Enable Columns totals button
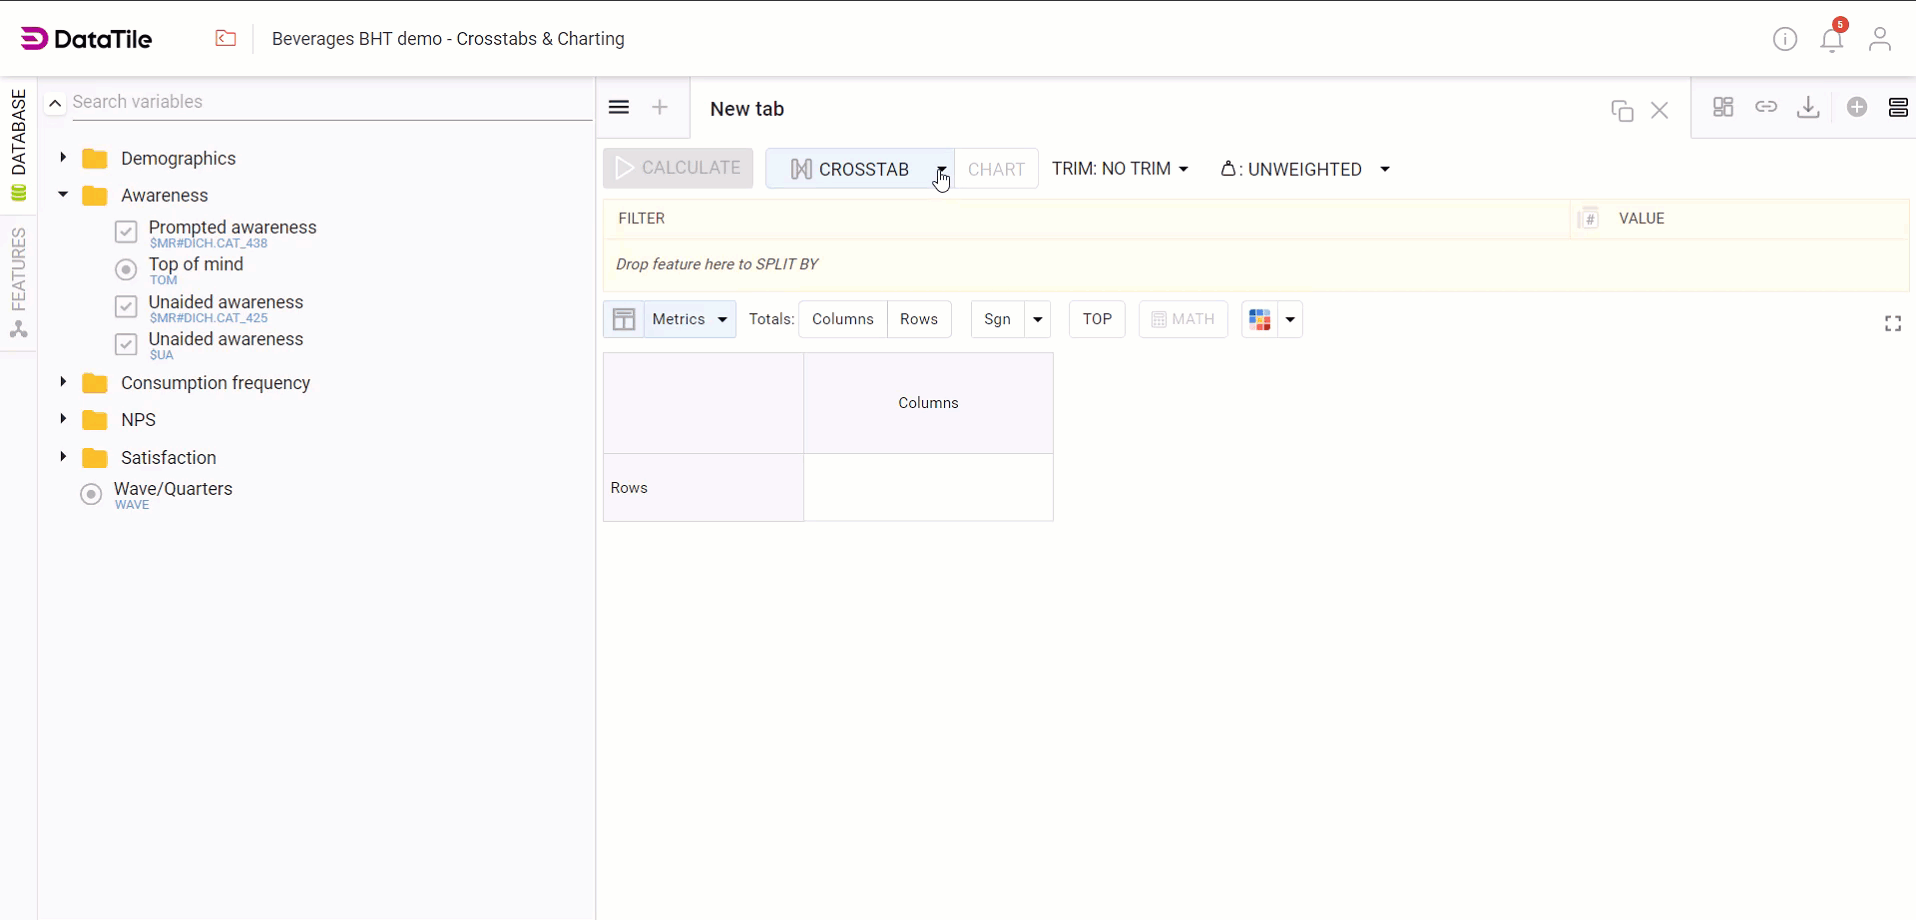 (x=842, y=319)
